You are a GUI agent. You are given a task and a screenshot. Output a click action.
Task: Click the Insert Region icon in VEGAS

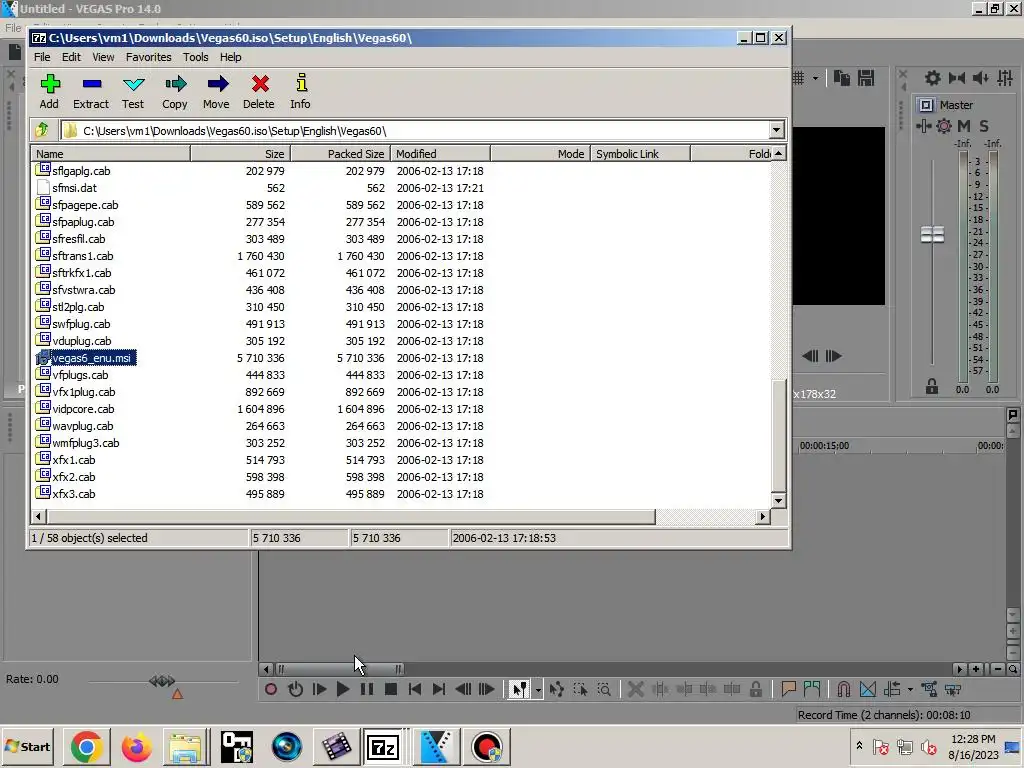(812, 689)
